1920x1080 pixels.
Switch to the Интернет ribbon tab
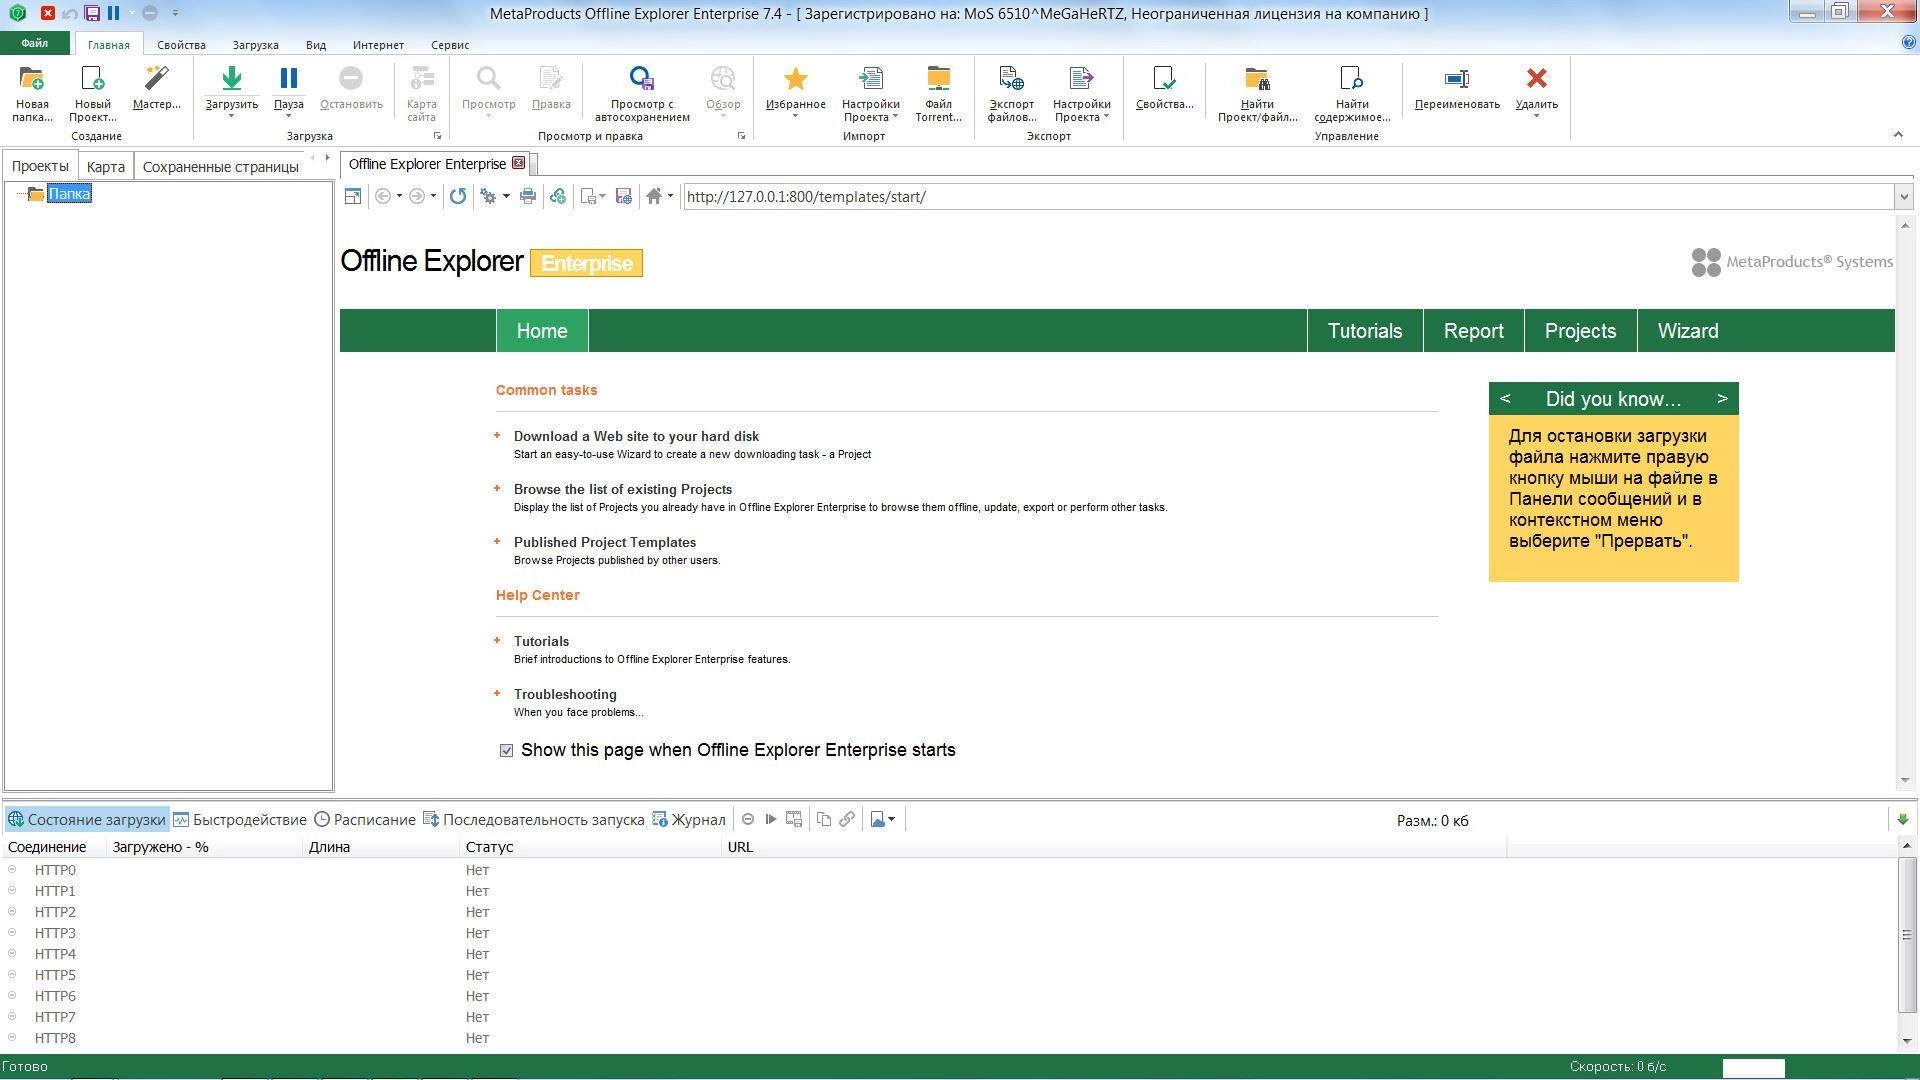[378, 45]
